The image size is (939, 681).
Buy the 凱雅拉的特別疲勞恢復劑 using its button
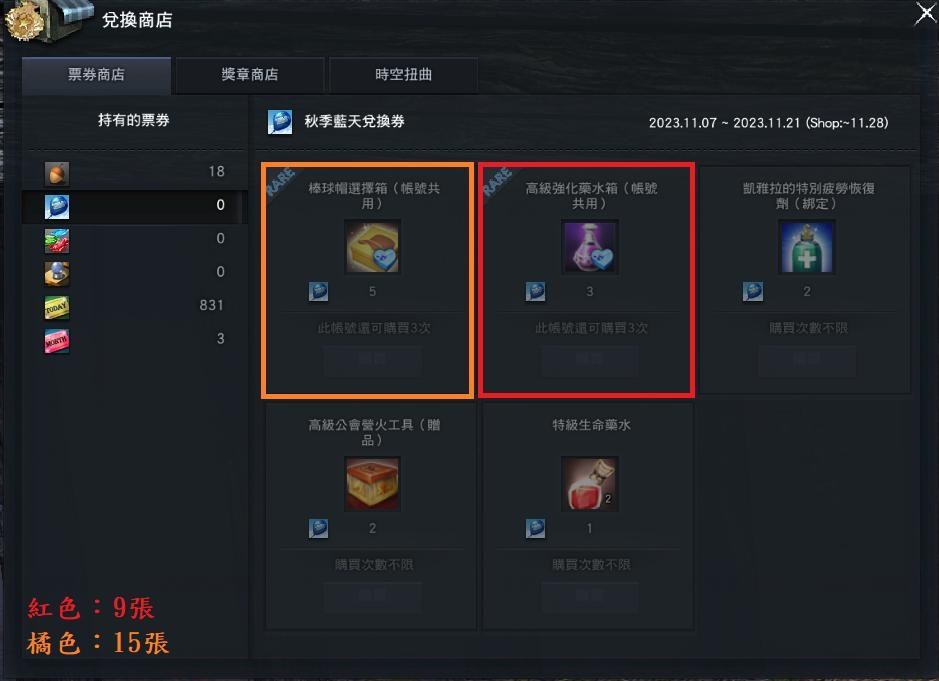(807, 359)
